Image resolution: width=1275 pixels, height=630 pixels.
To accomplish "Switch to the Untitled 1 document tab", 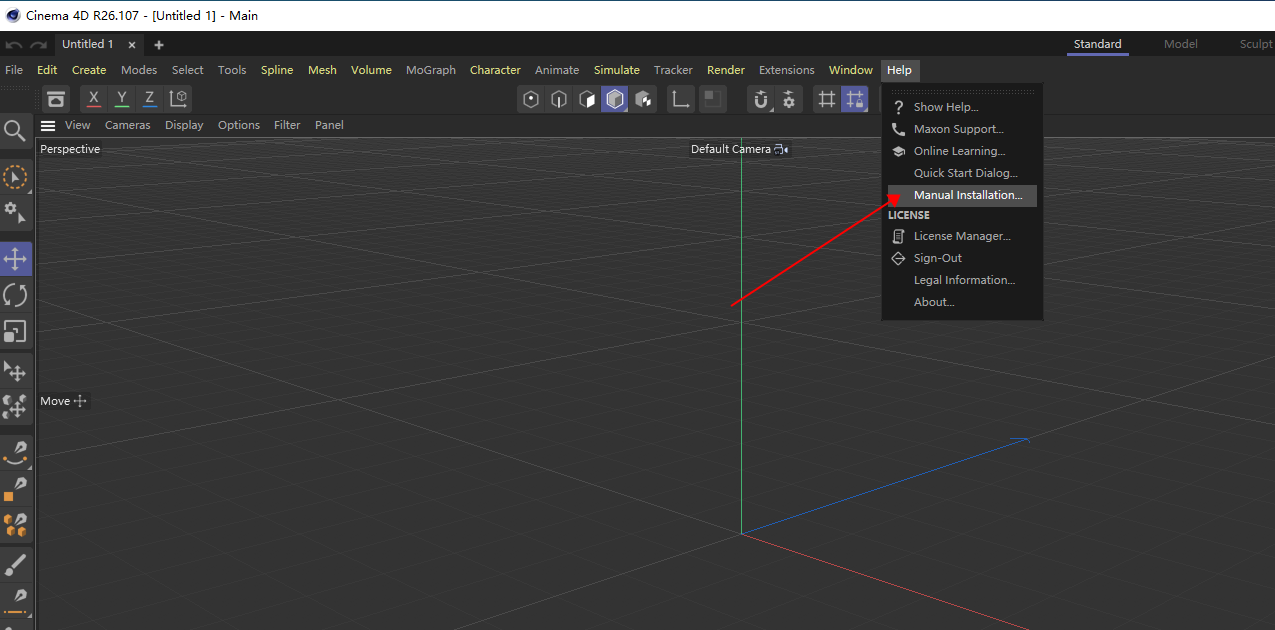I will coord(90,44).
